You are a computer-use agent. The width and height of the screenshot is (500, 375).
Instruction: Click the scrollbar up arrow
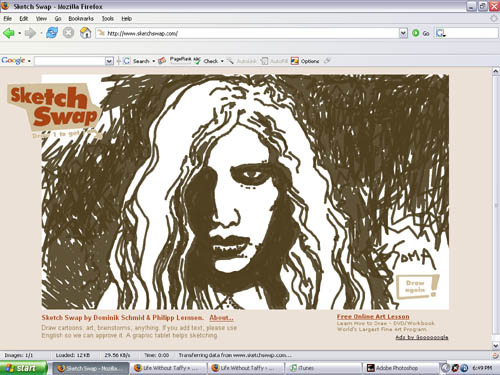pyautogui.click(x=496, y=71)
